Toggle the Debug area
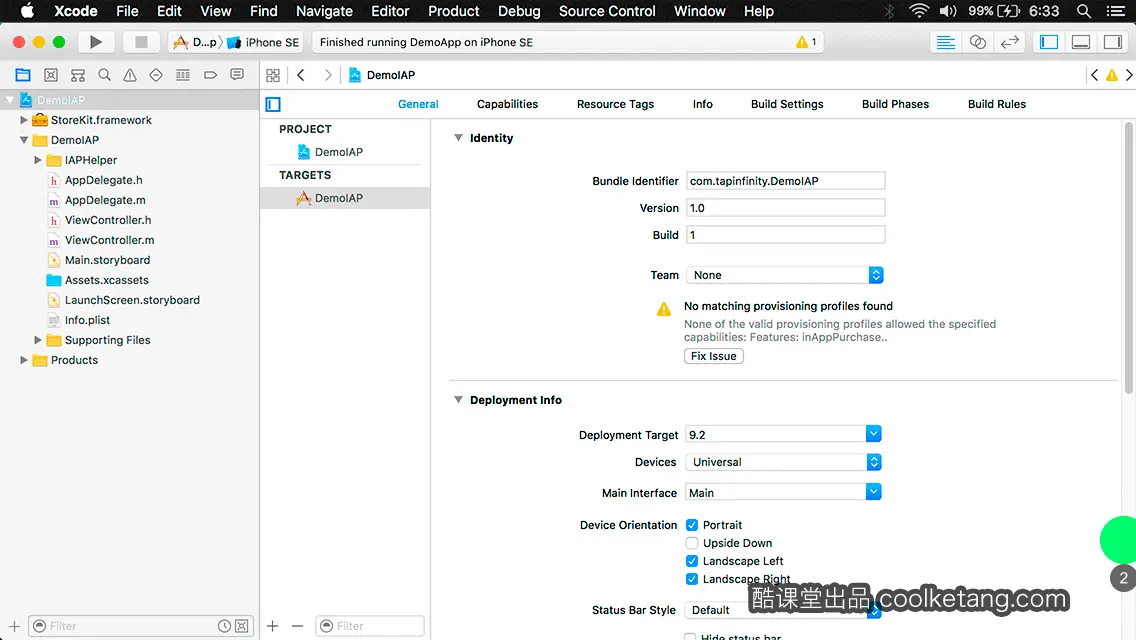This screenshot has width=1136, height=640. [1080, 42]
